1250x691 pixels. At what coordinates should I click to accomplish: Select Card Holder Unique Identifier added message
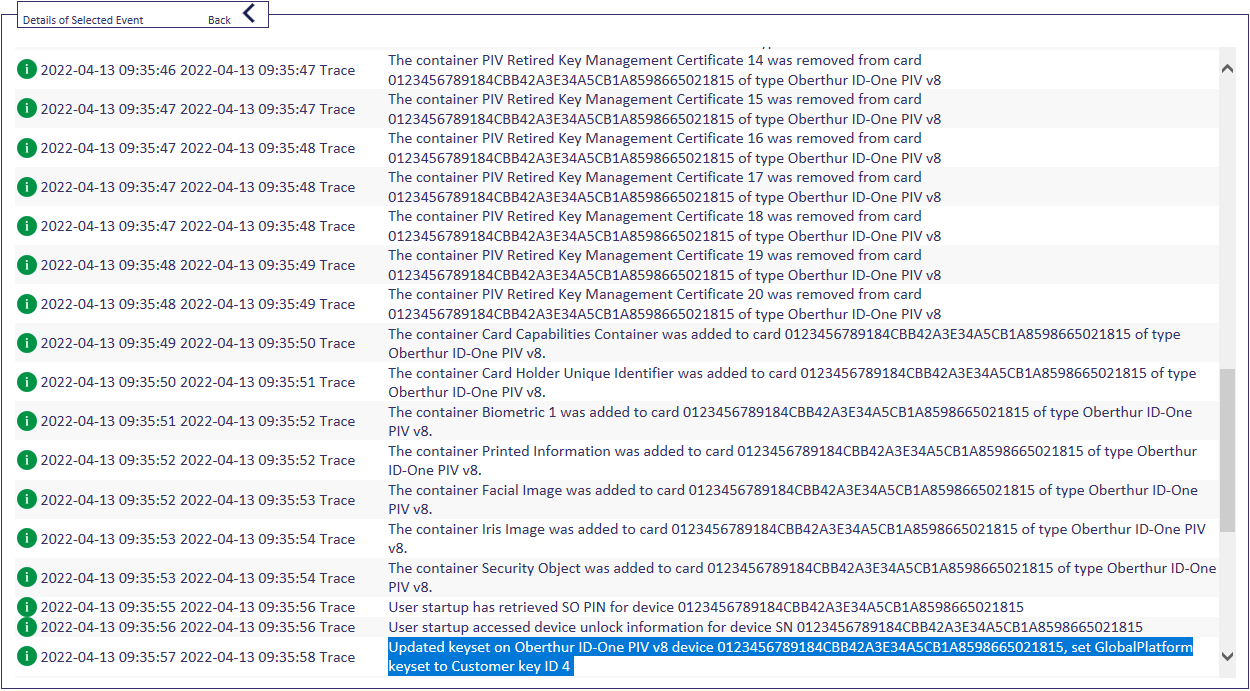[x=792, y=382]
